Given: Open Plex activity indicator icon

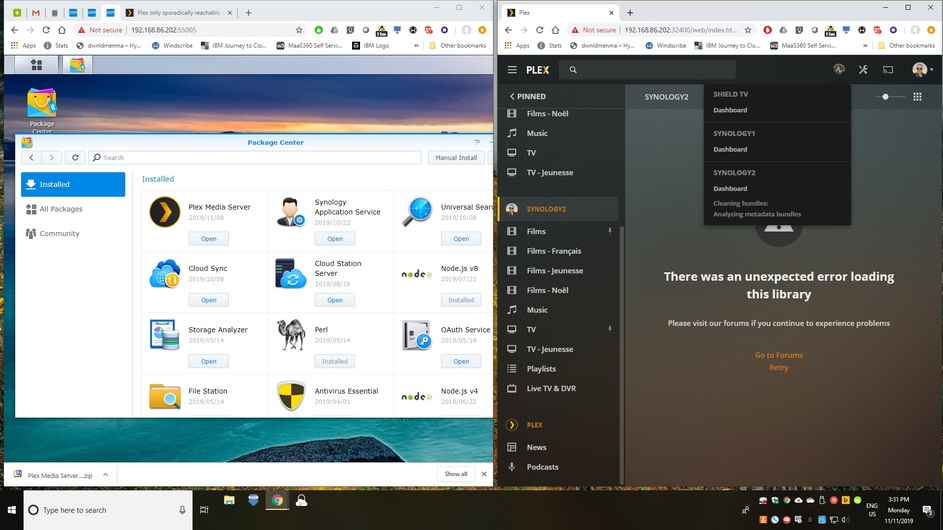Looking at the screenshot, I should [x=839, y=70].
